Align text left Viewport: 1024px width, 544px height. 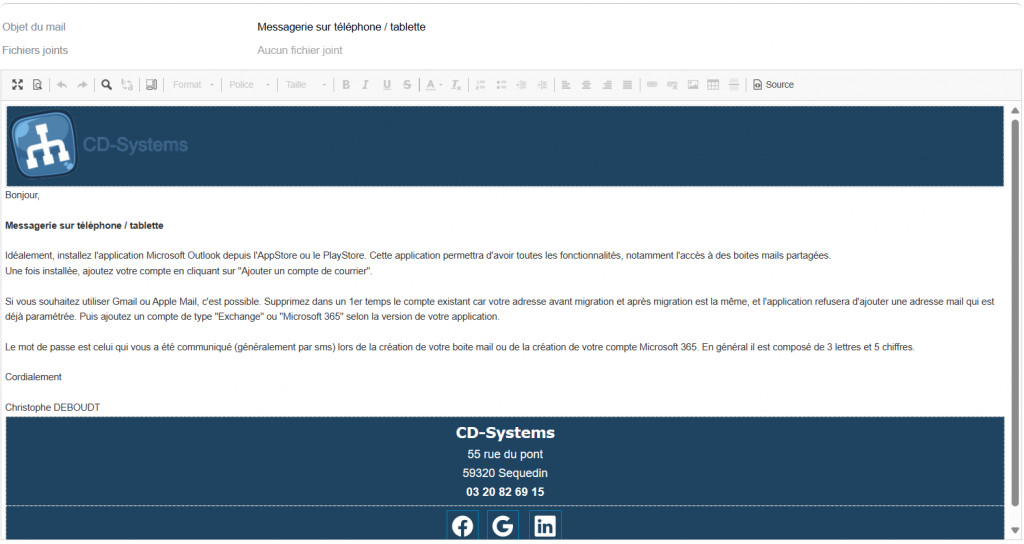pos(566,85)
